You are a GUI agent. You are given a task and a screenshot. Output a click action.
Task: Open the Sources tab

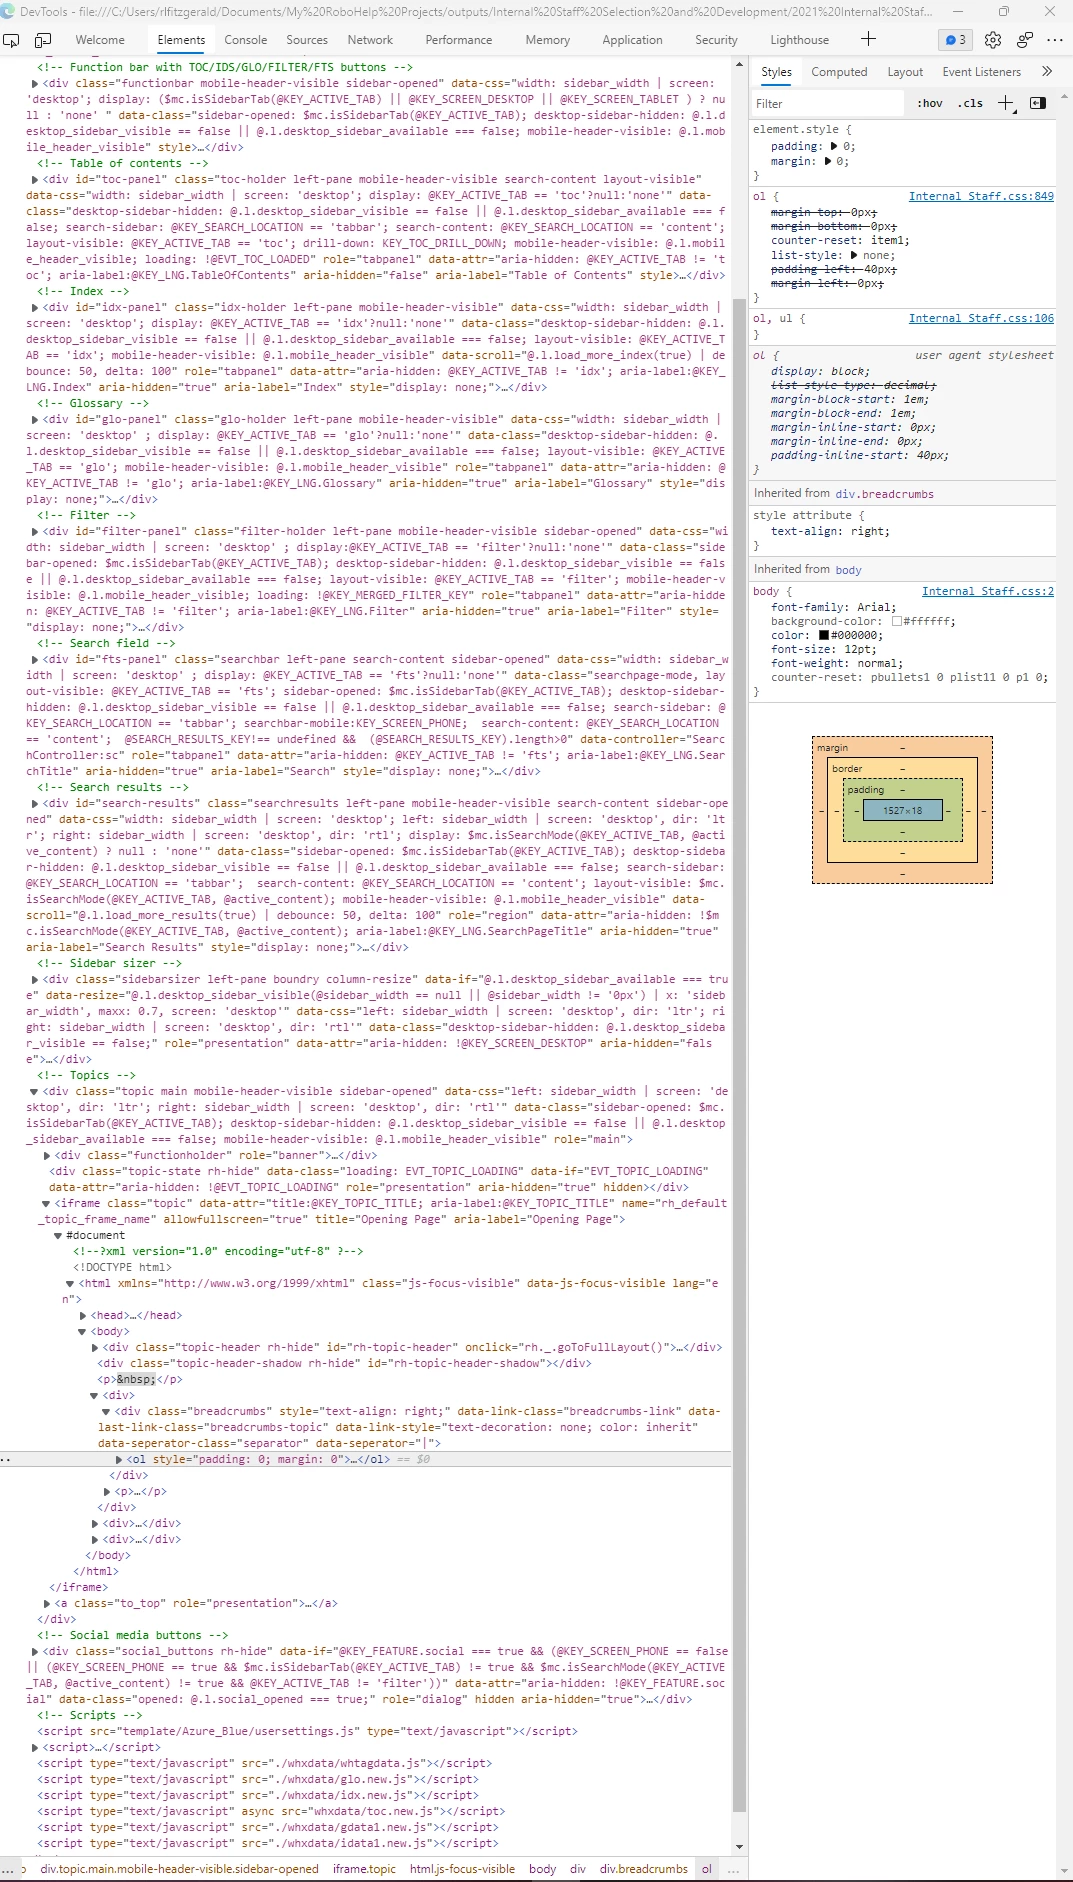pos(307,40)
